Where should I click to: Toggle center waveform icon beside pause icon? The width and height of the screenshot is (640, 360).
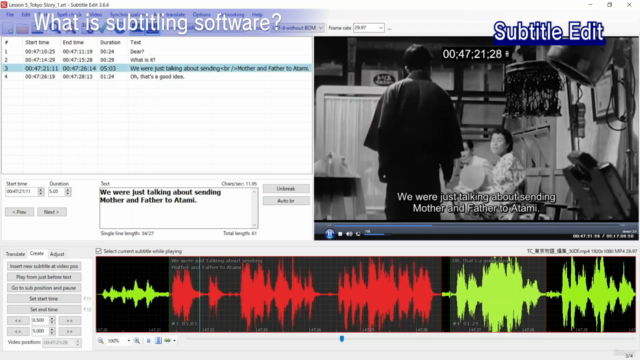pos(158,340)
